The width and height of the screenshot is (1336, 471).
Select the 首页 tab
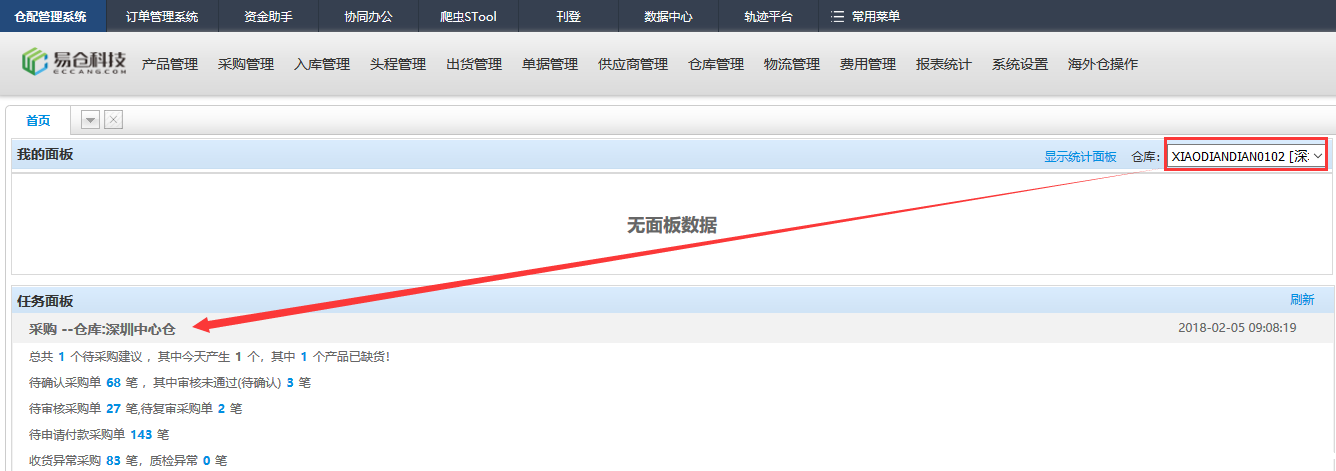[38, 120]
